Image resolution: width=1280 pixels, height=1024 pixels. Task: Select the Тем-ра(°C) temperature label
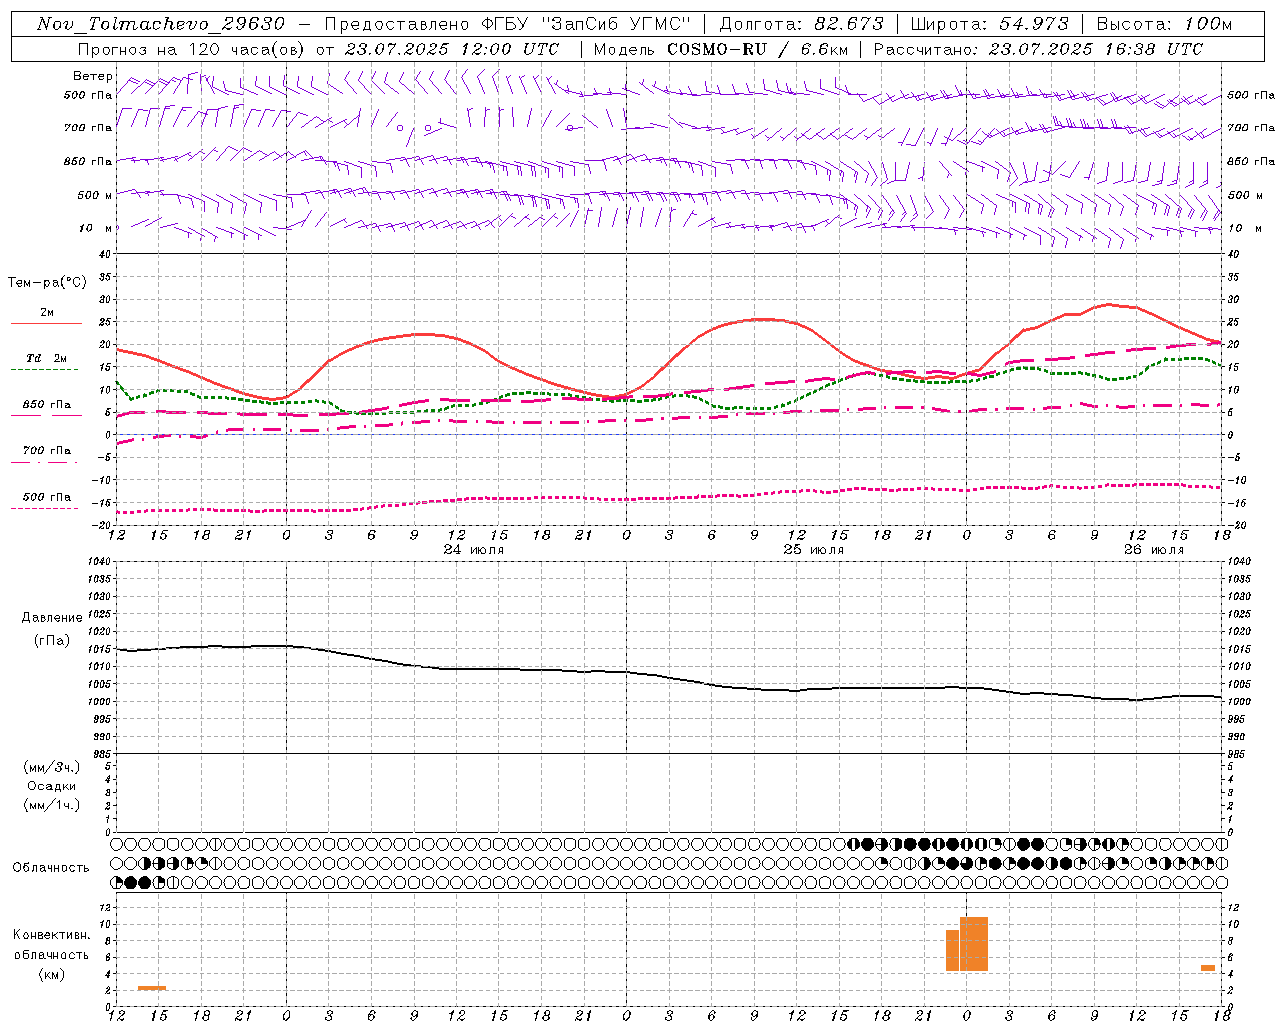[x=47, y=283]
